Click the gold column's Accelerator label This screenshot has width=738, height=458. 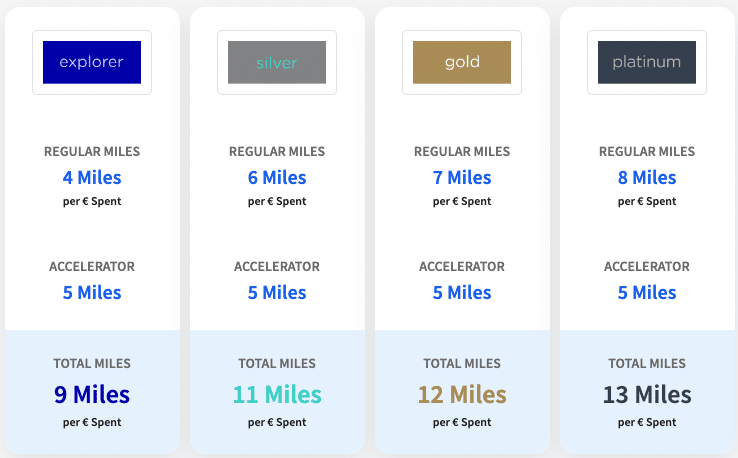coord(462,267)
